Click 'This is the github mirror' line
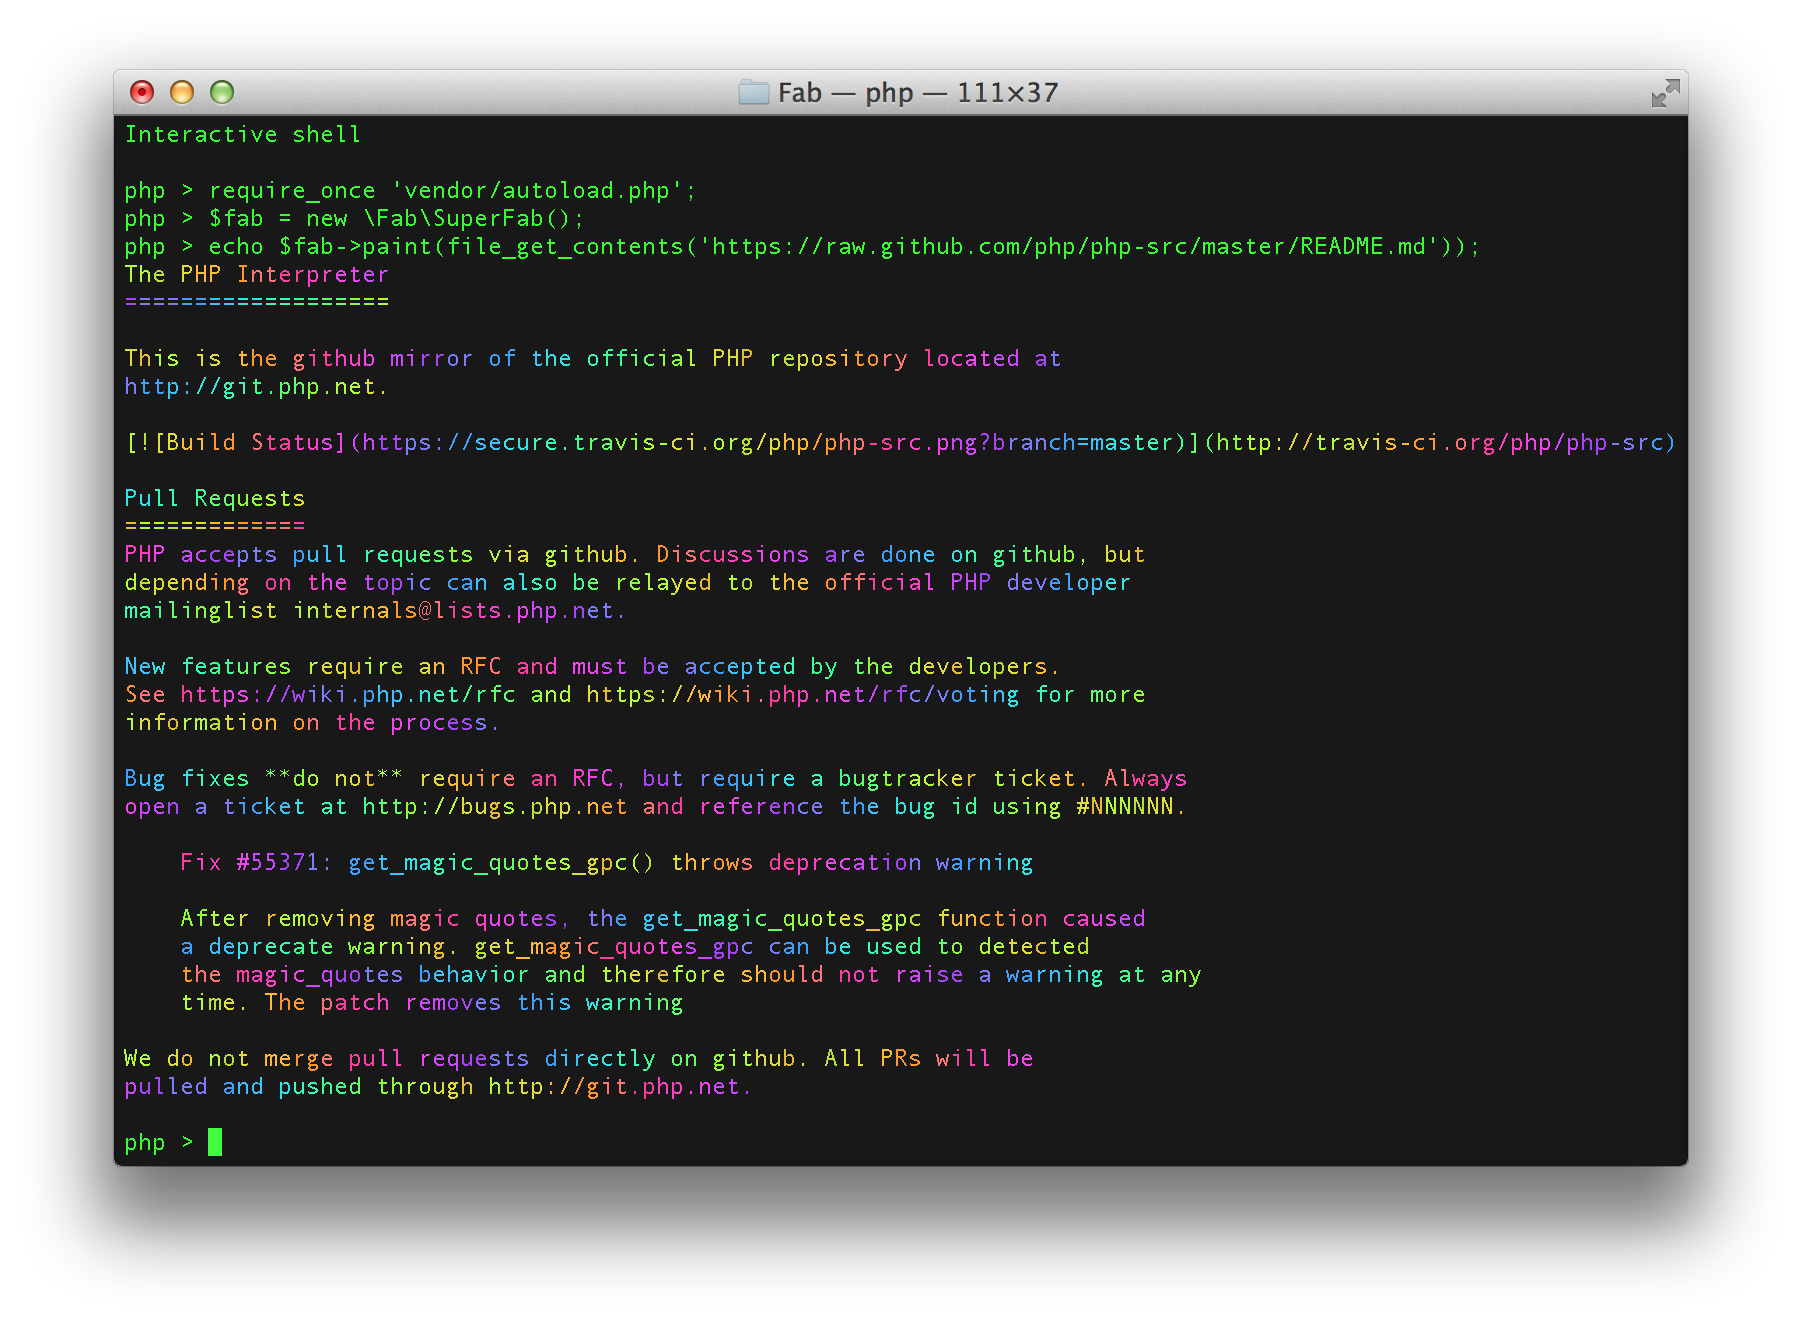This screenshot has width=1802, height=1324. point(592,359)
